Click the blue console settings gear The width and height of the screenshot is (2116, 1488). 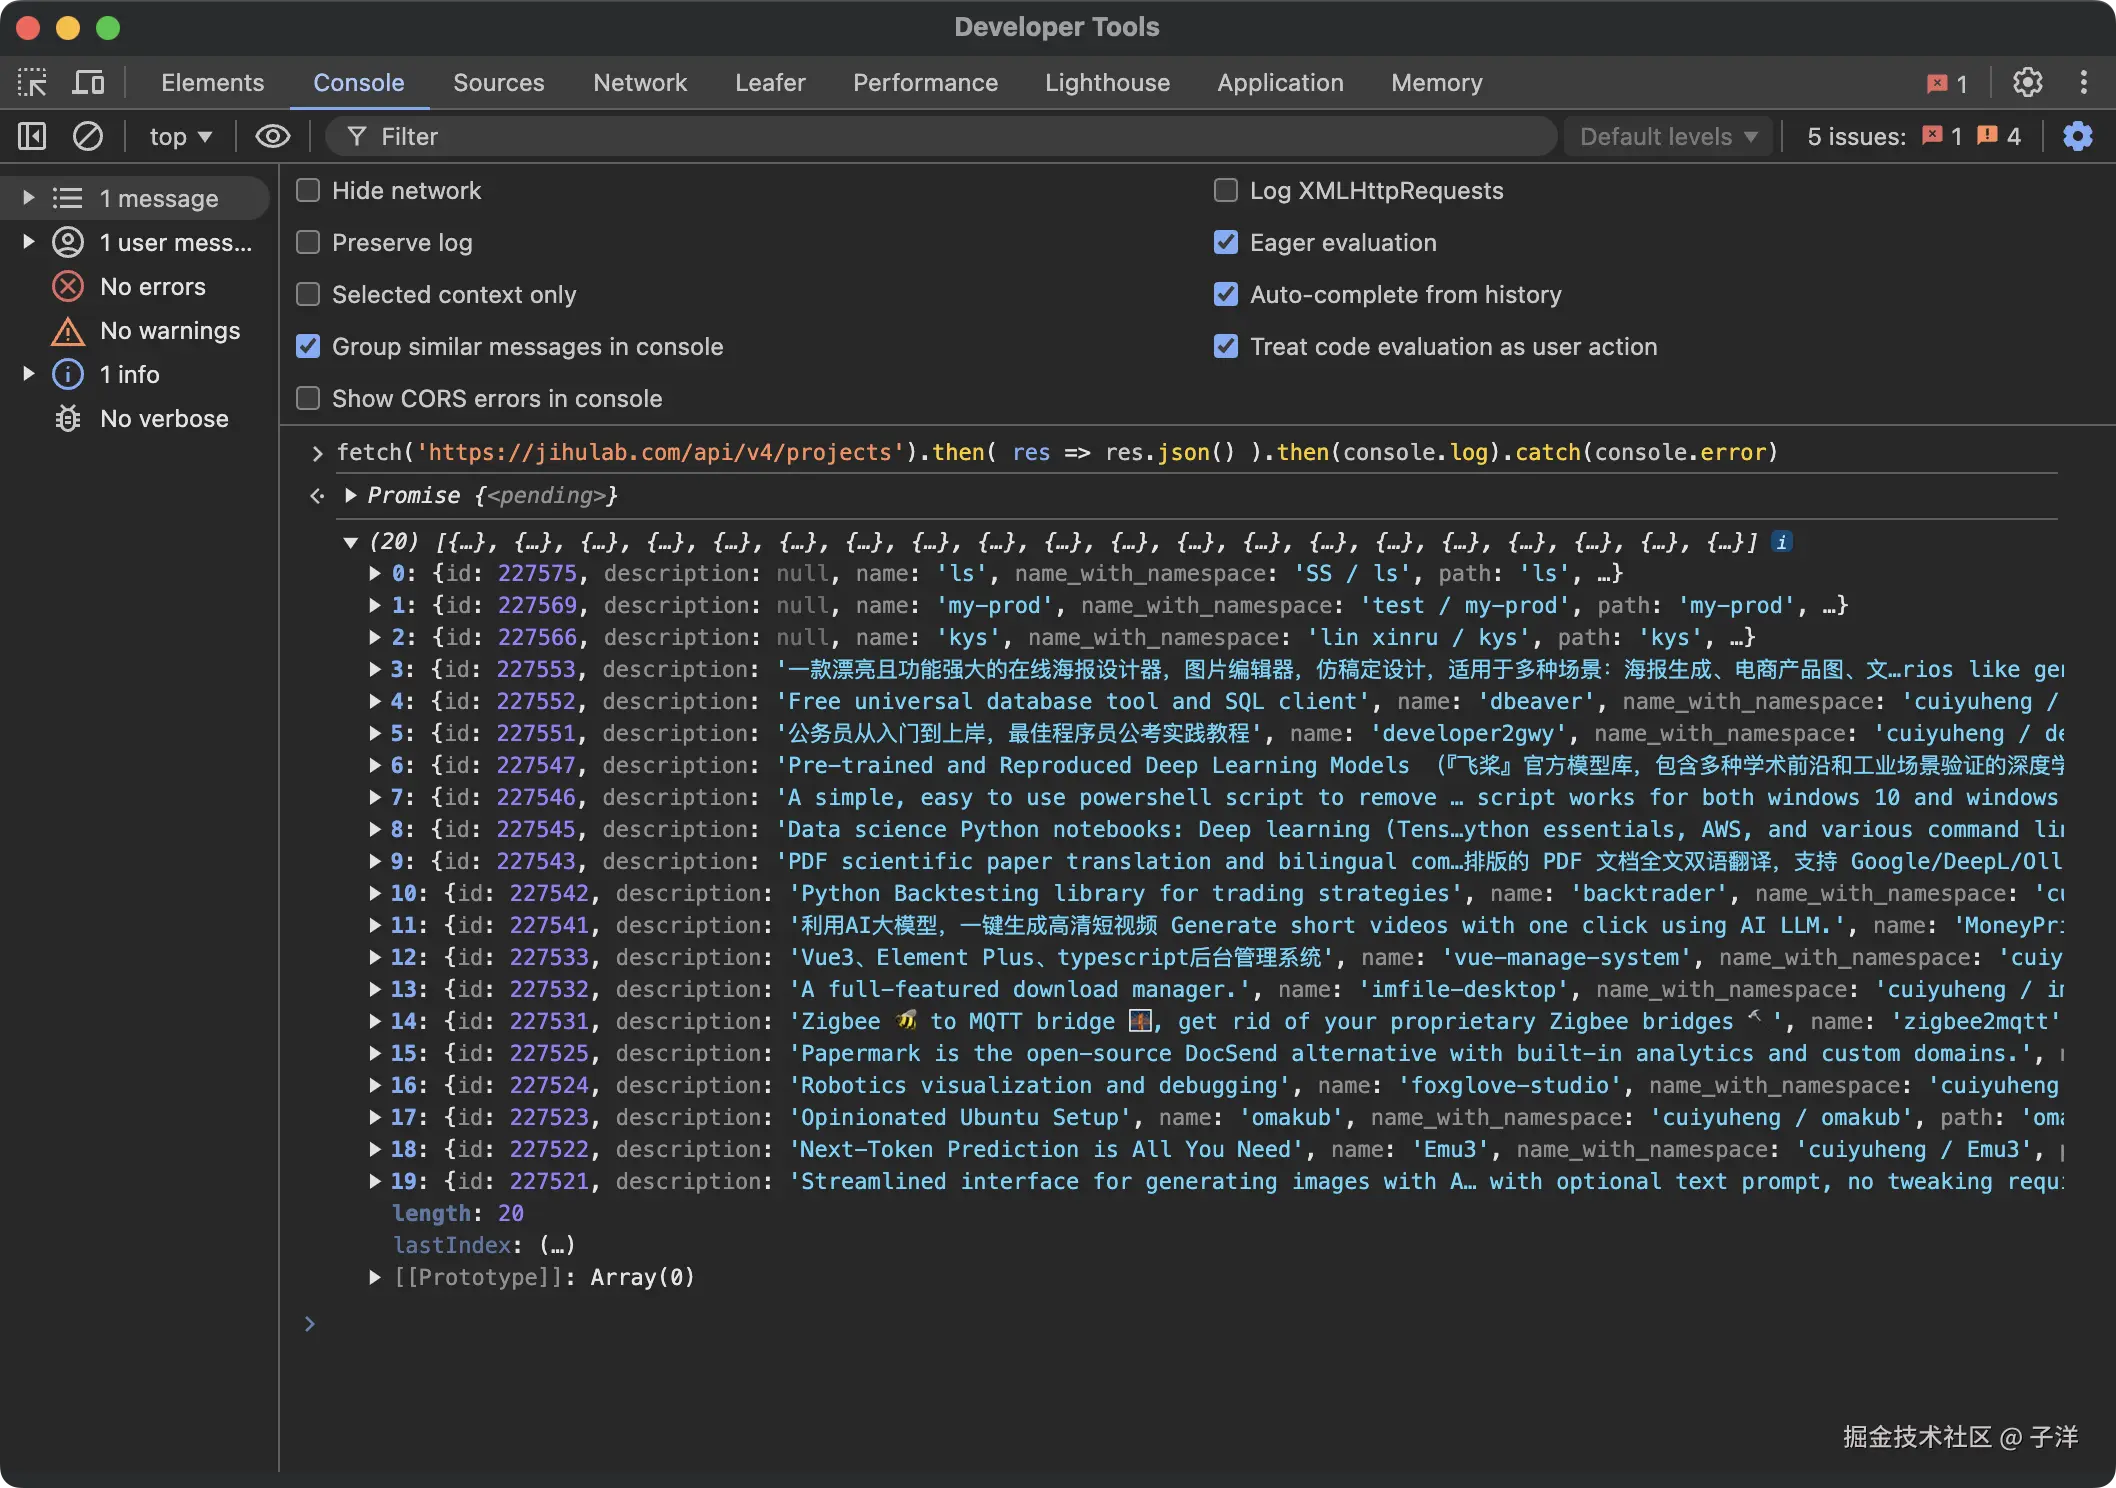click(x=2077, y=136)
